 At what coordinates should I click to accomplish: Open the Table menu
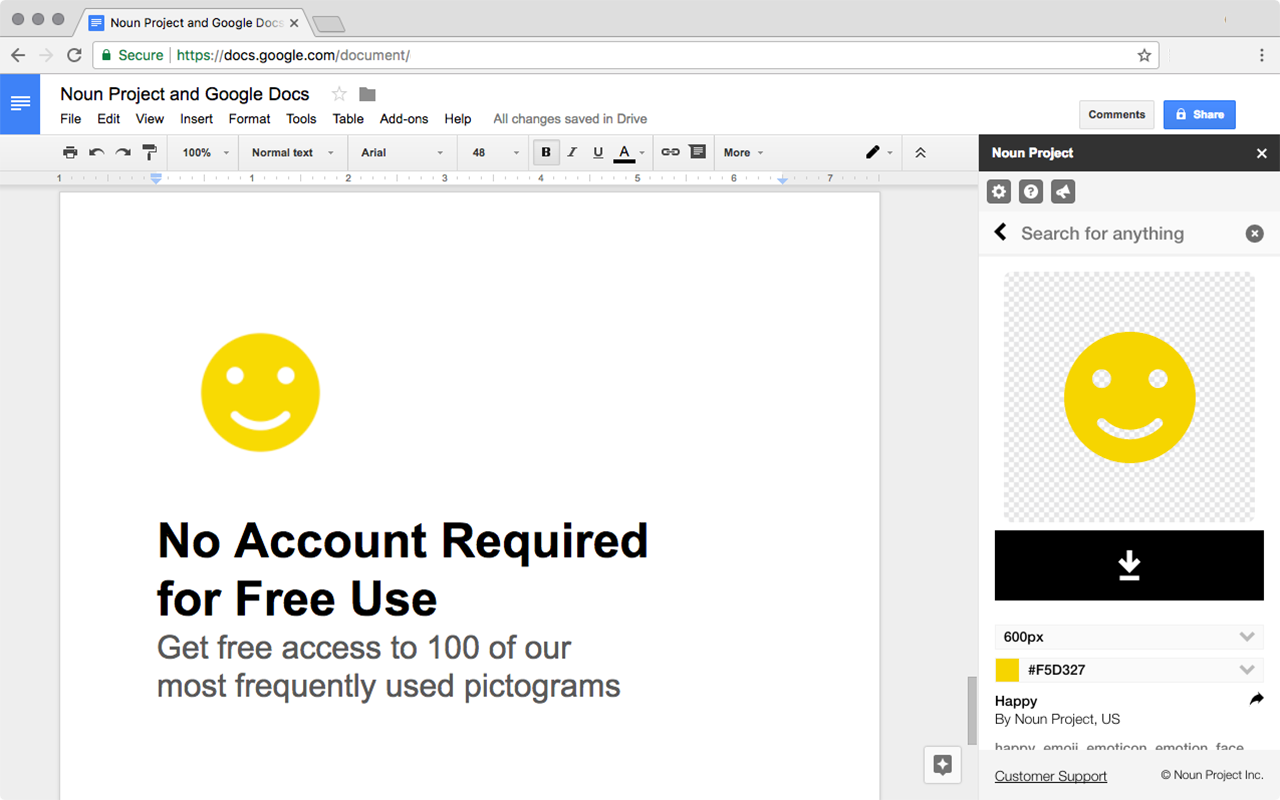coord(348,118)
